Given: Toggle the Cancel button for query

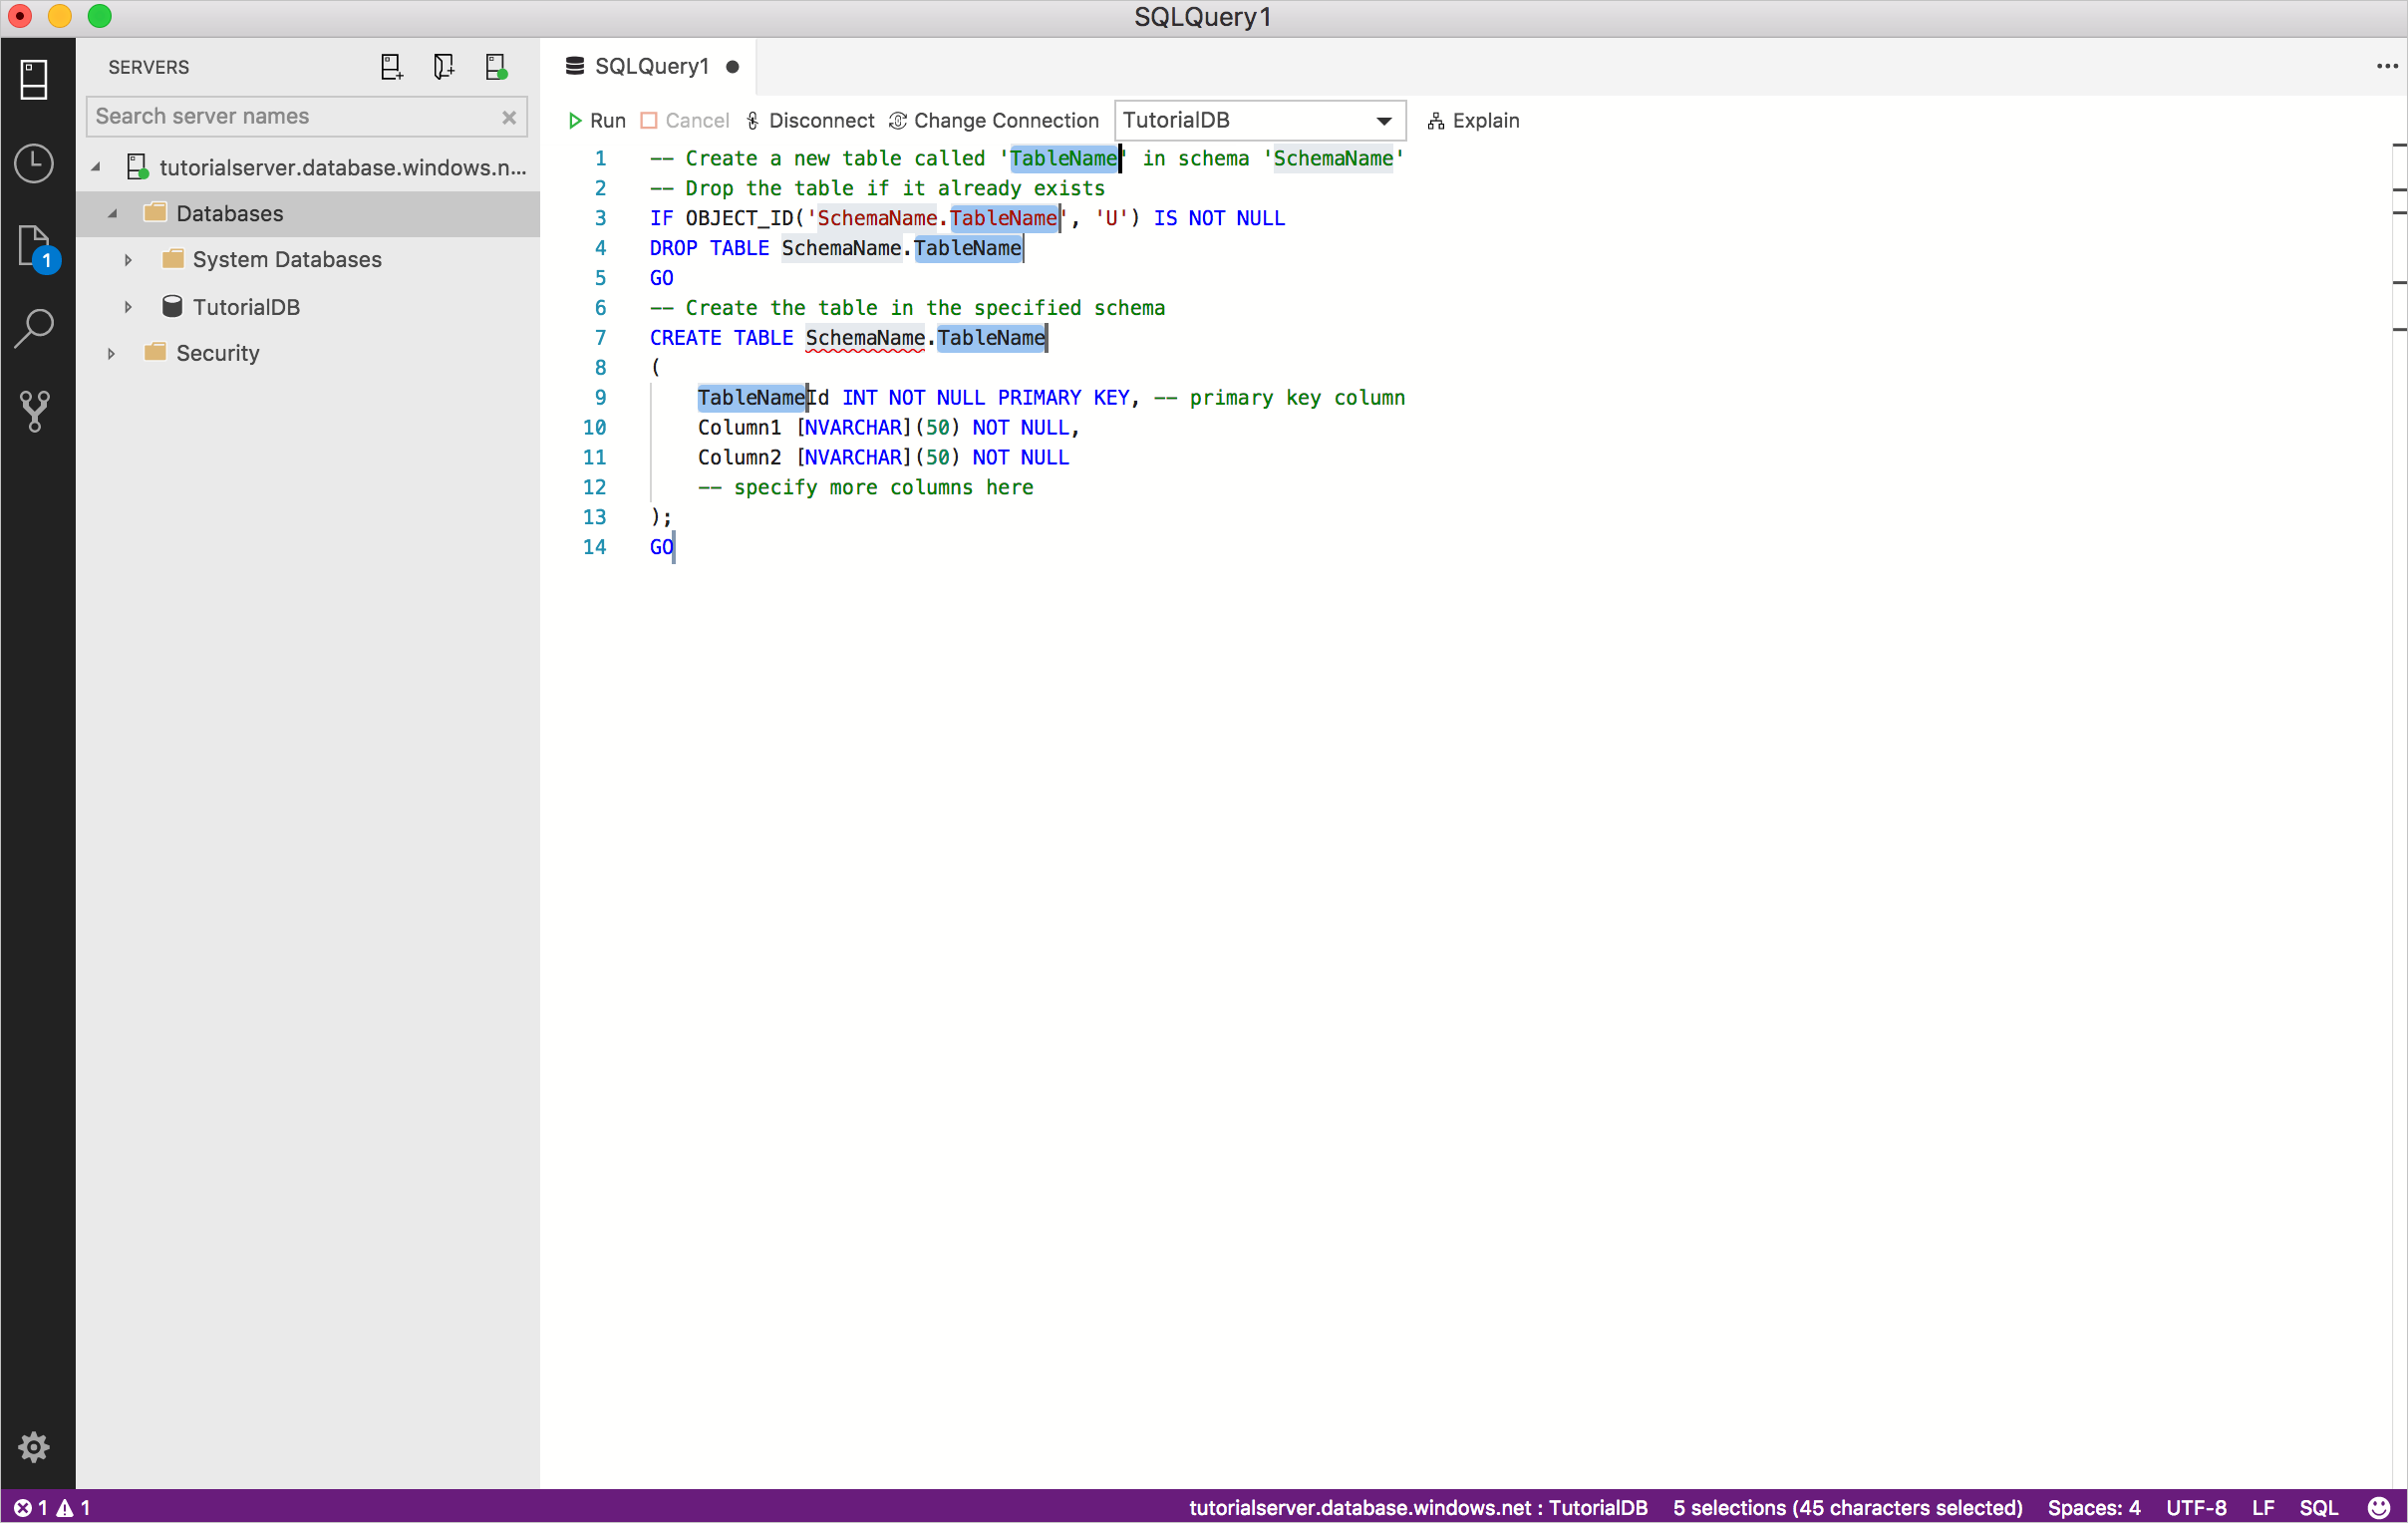Looking at the screenshot, I should pyautogui.click(x=683, y=120).
